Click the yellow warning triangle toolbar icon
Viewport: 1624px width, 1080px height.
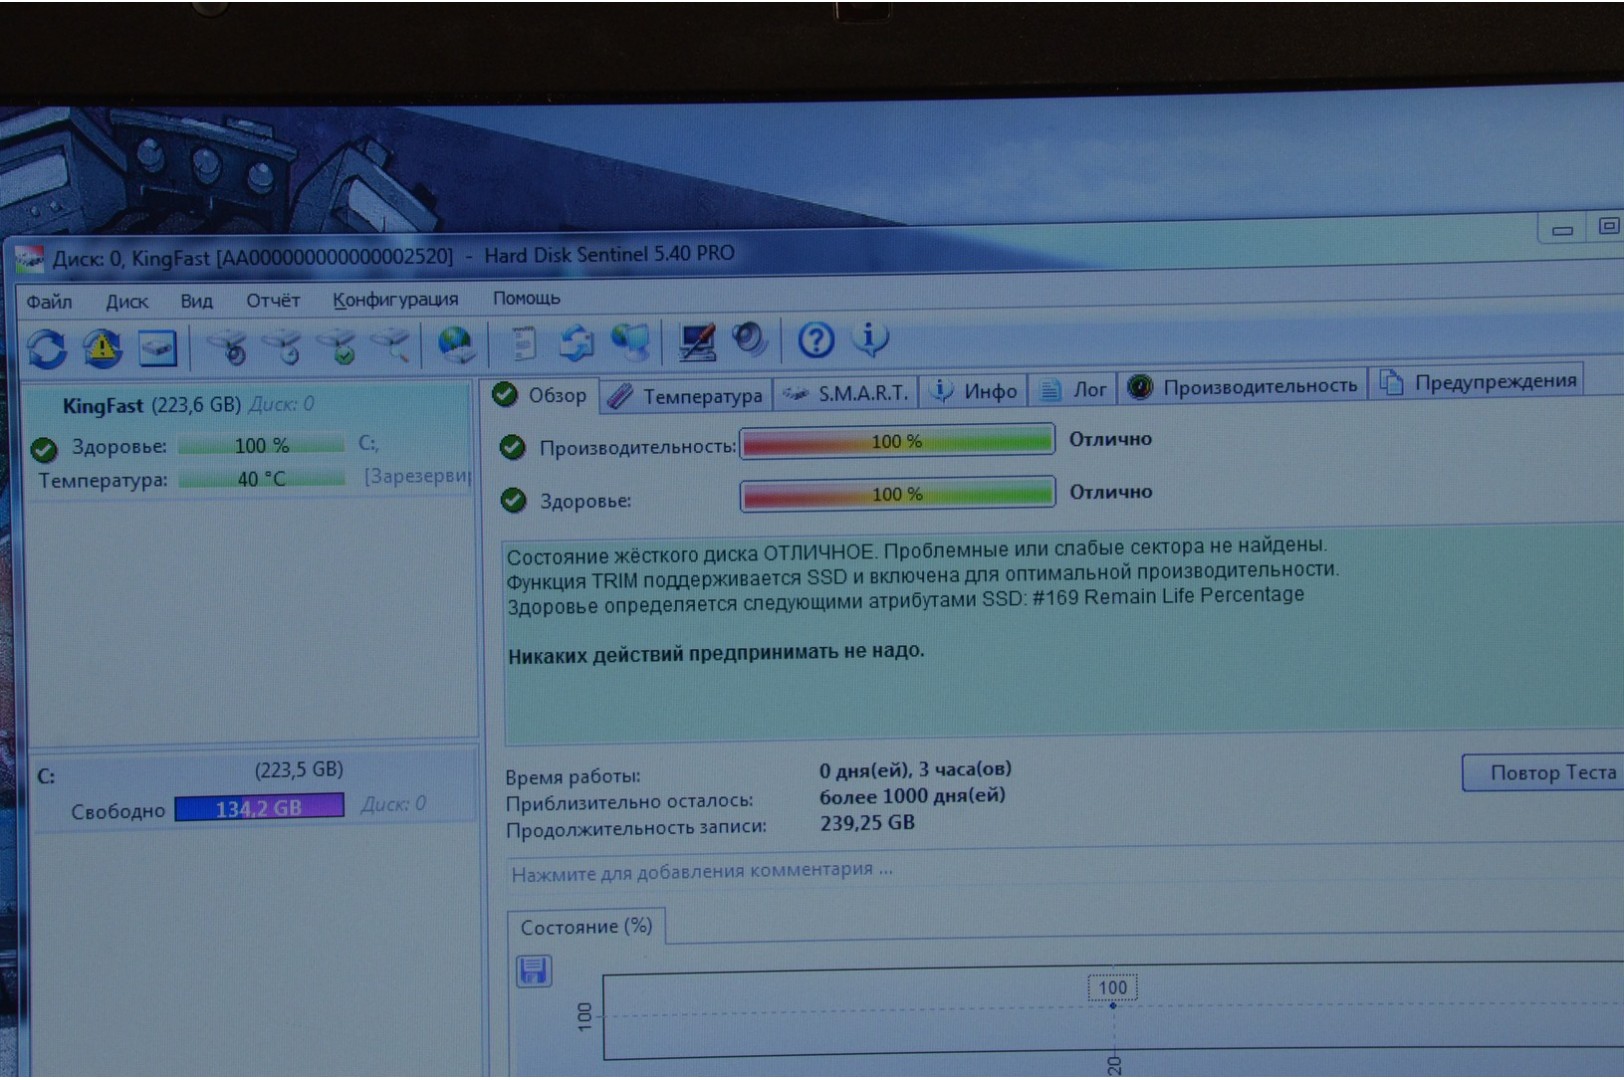pos(102,348)
